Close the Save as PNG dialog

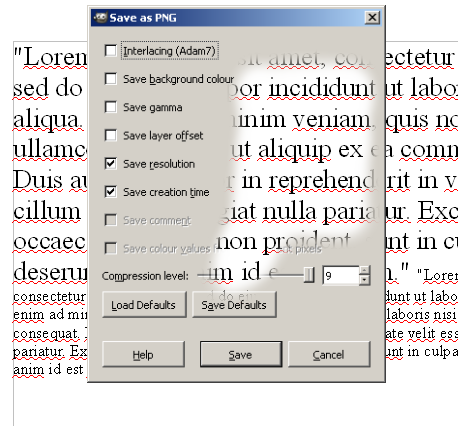[372, 17]
